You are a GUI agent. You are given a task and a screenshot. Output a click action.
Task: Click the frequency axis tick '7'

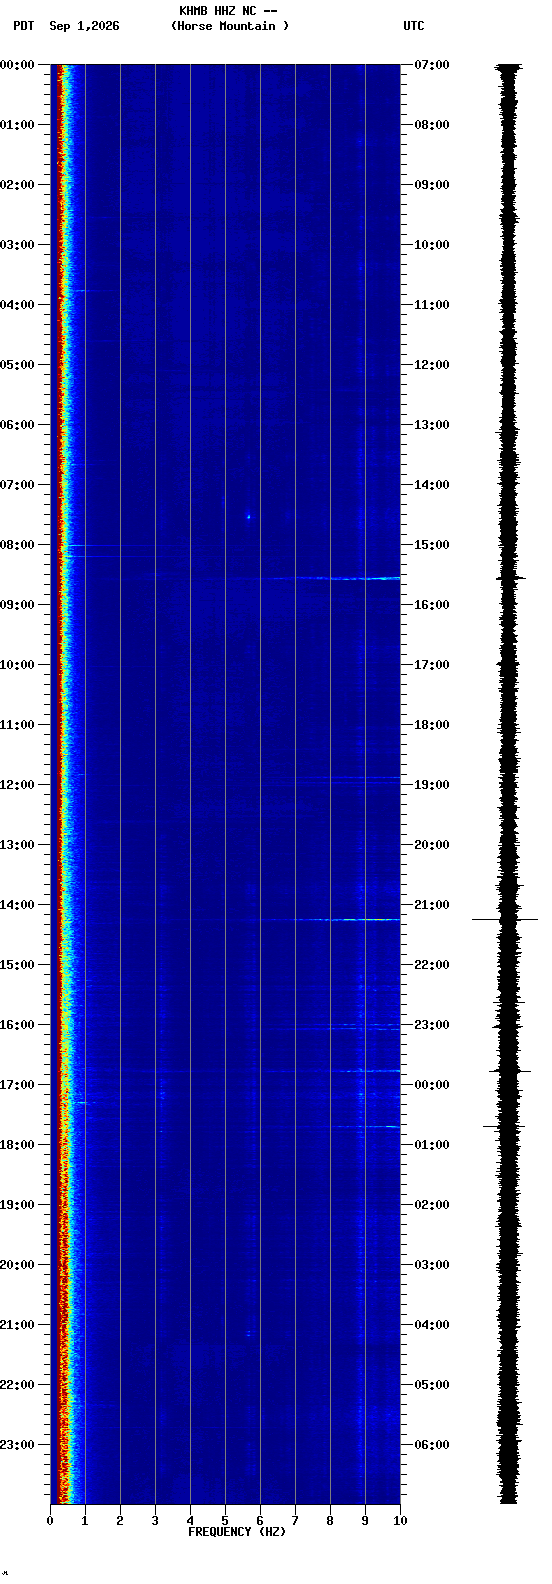click(295, 1521)
